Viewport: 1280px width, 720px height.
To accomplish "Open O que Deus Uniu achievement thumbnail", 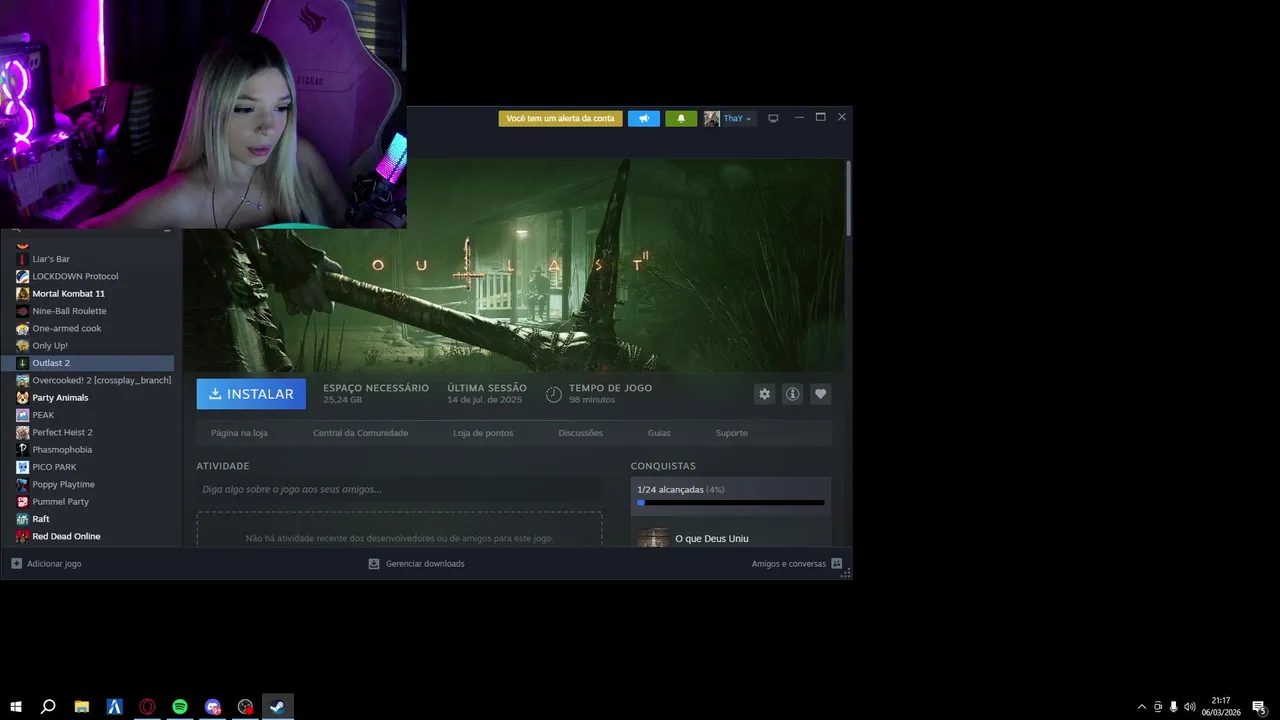I will pyautogui.click(x=653, y=538).
